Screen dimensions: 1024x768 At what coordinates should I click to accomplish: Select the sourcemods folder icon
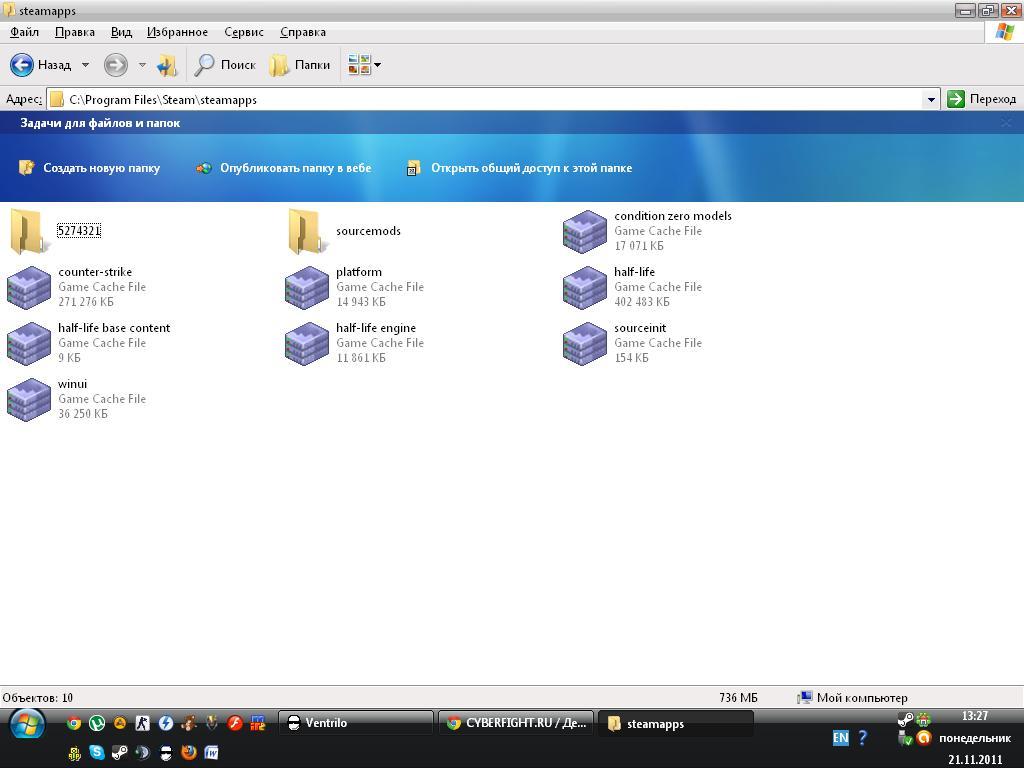point(306,231)
